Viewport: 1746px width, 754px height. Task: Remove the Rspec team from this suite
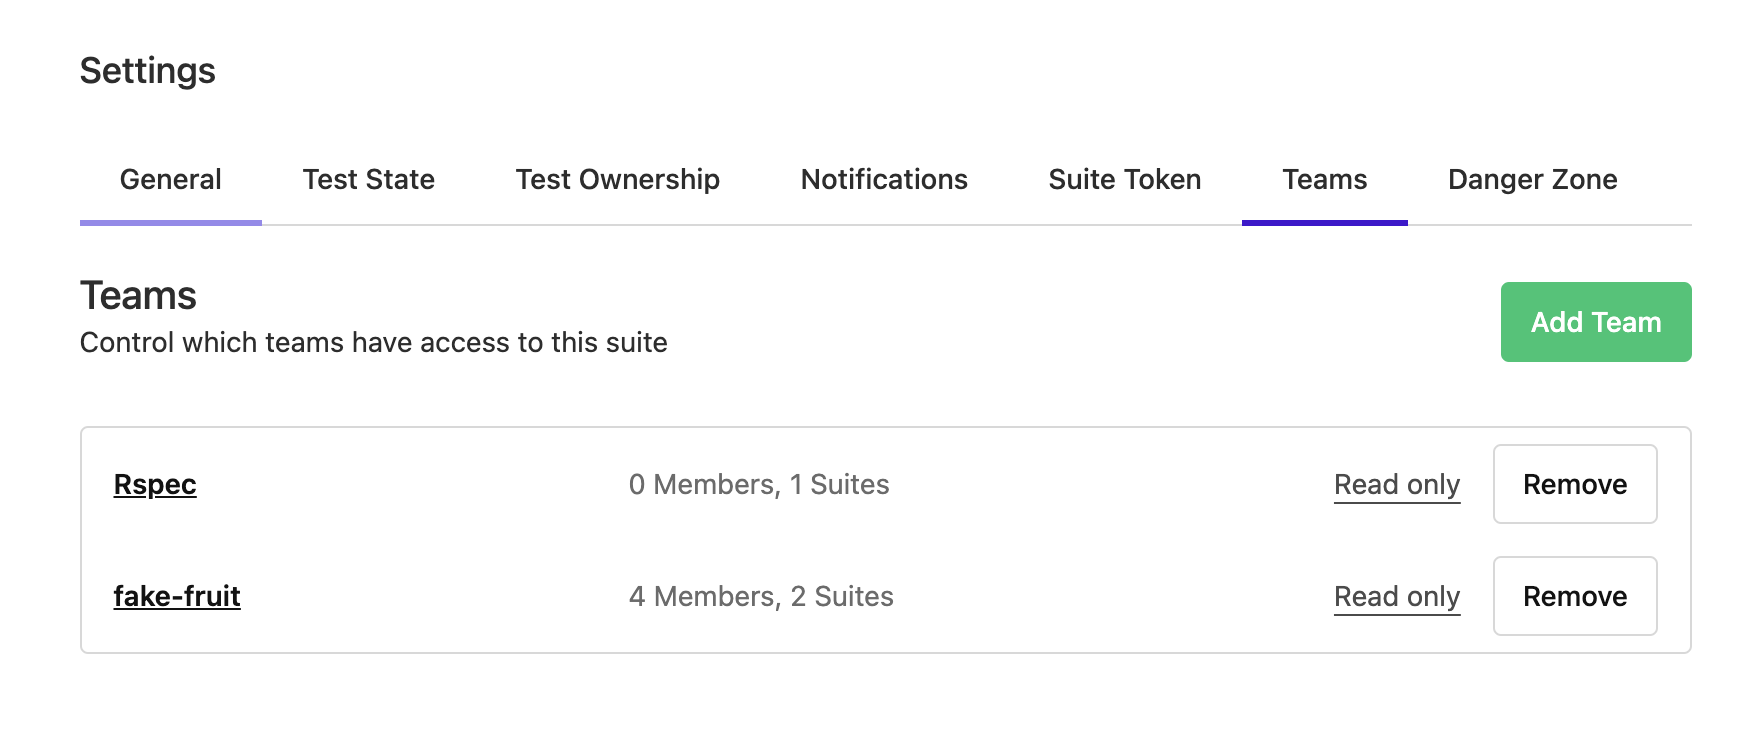[x=1575, y=484]
